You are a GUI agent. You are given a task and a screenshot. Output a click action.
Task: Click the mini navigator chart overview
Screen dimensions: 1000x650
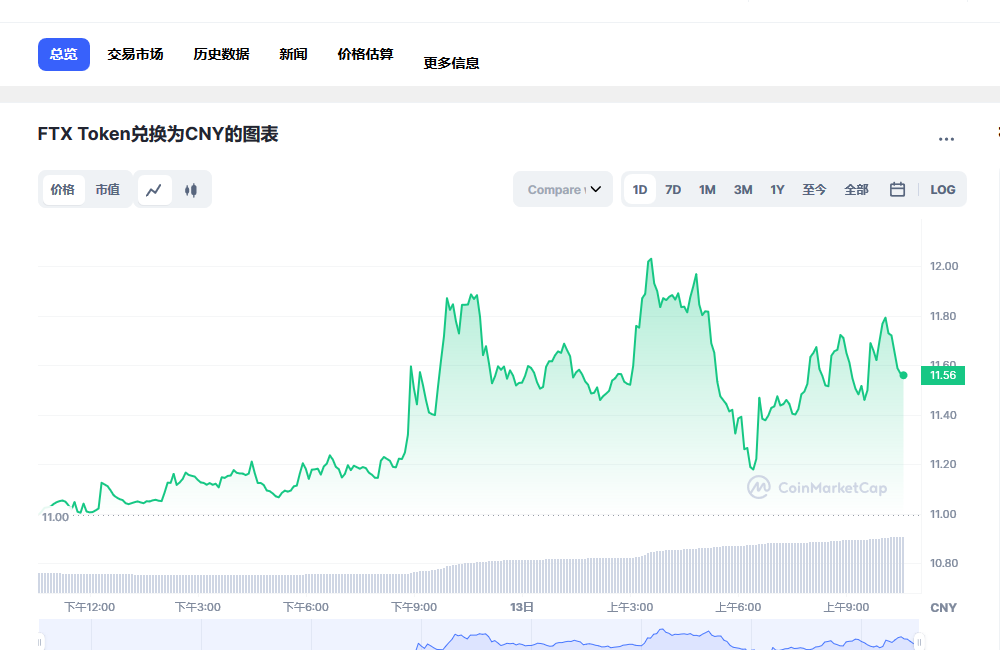point(479,635)
